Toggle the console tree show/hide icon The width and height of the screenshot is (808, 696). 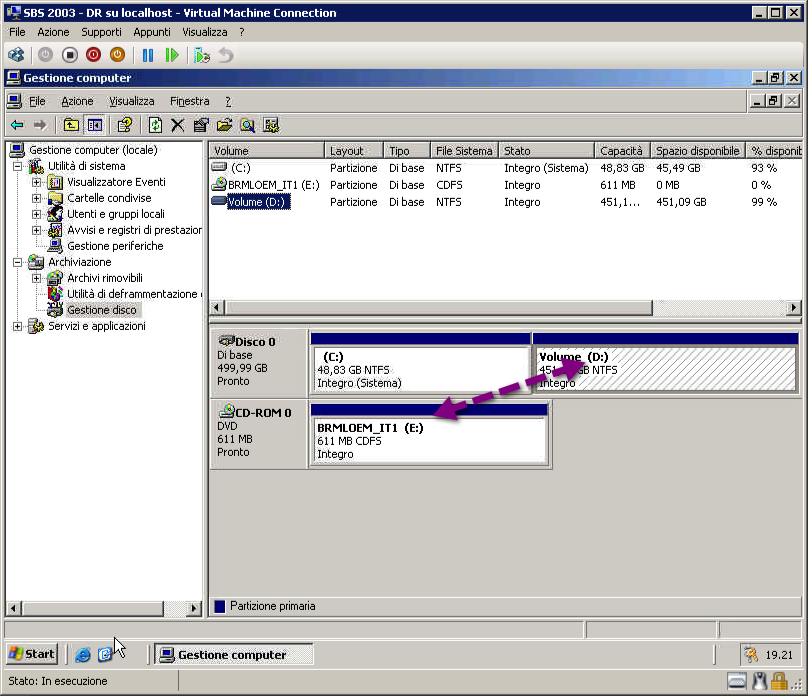tap(95, 125)
